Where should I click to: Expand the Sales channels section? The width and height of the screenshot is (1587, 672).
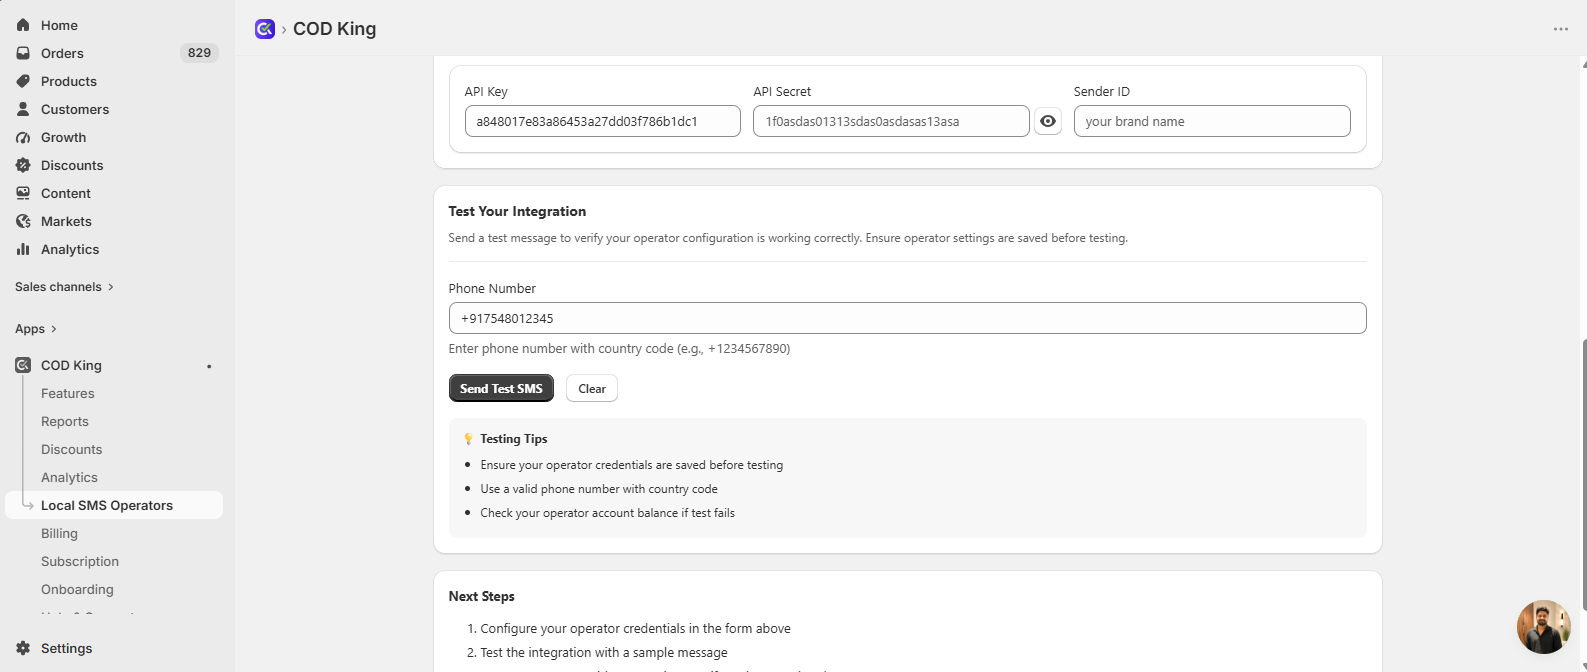pos(65,287)
